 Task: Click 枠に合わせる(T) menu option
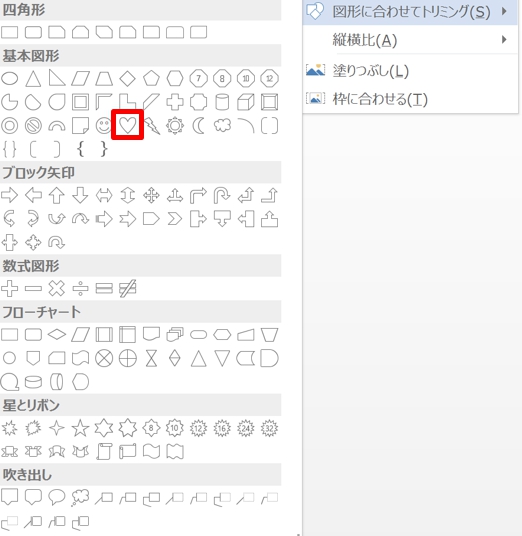point(410,99)
